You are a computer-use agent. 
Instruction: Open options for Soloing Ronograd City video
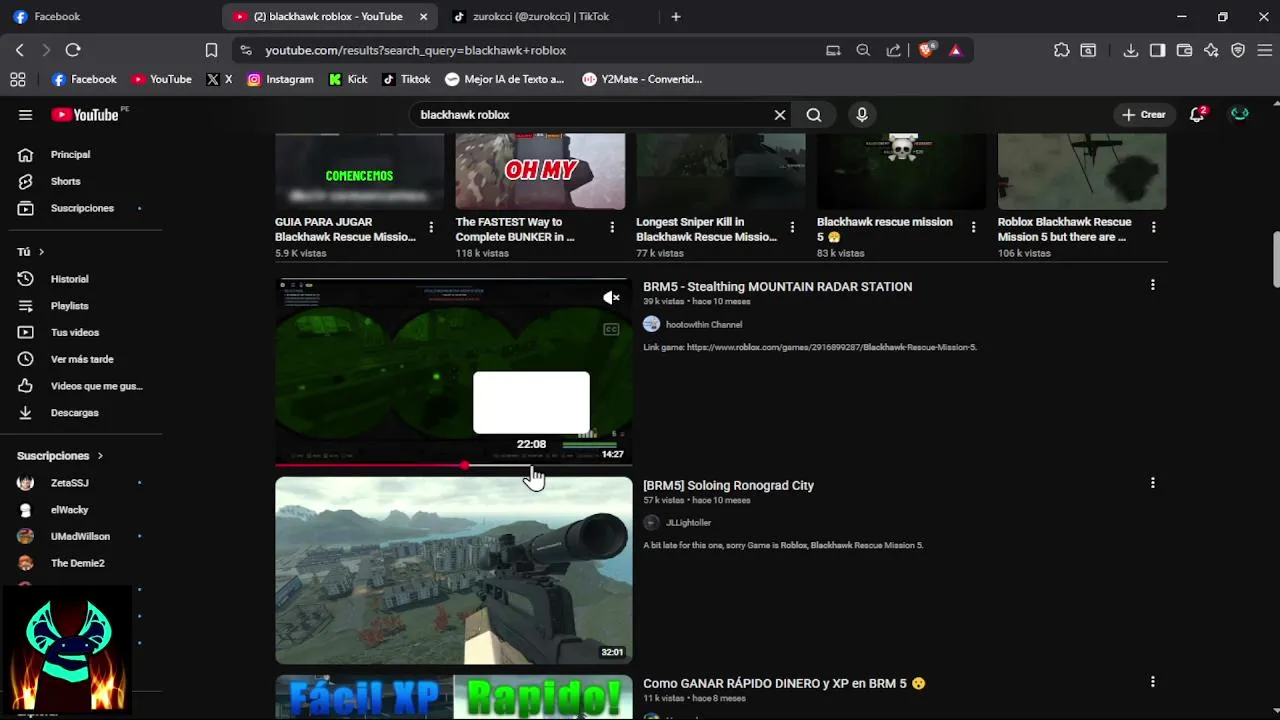[x=1152, y=483]
